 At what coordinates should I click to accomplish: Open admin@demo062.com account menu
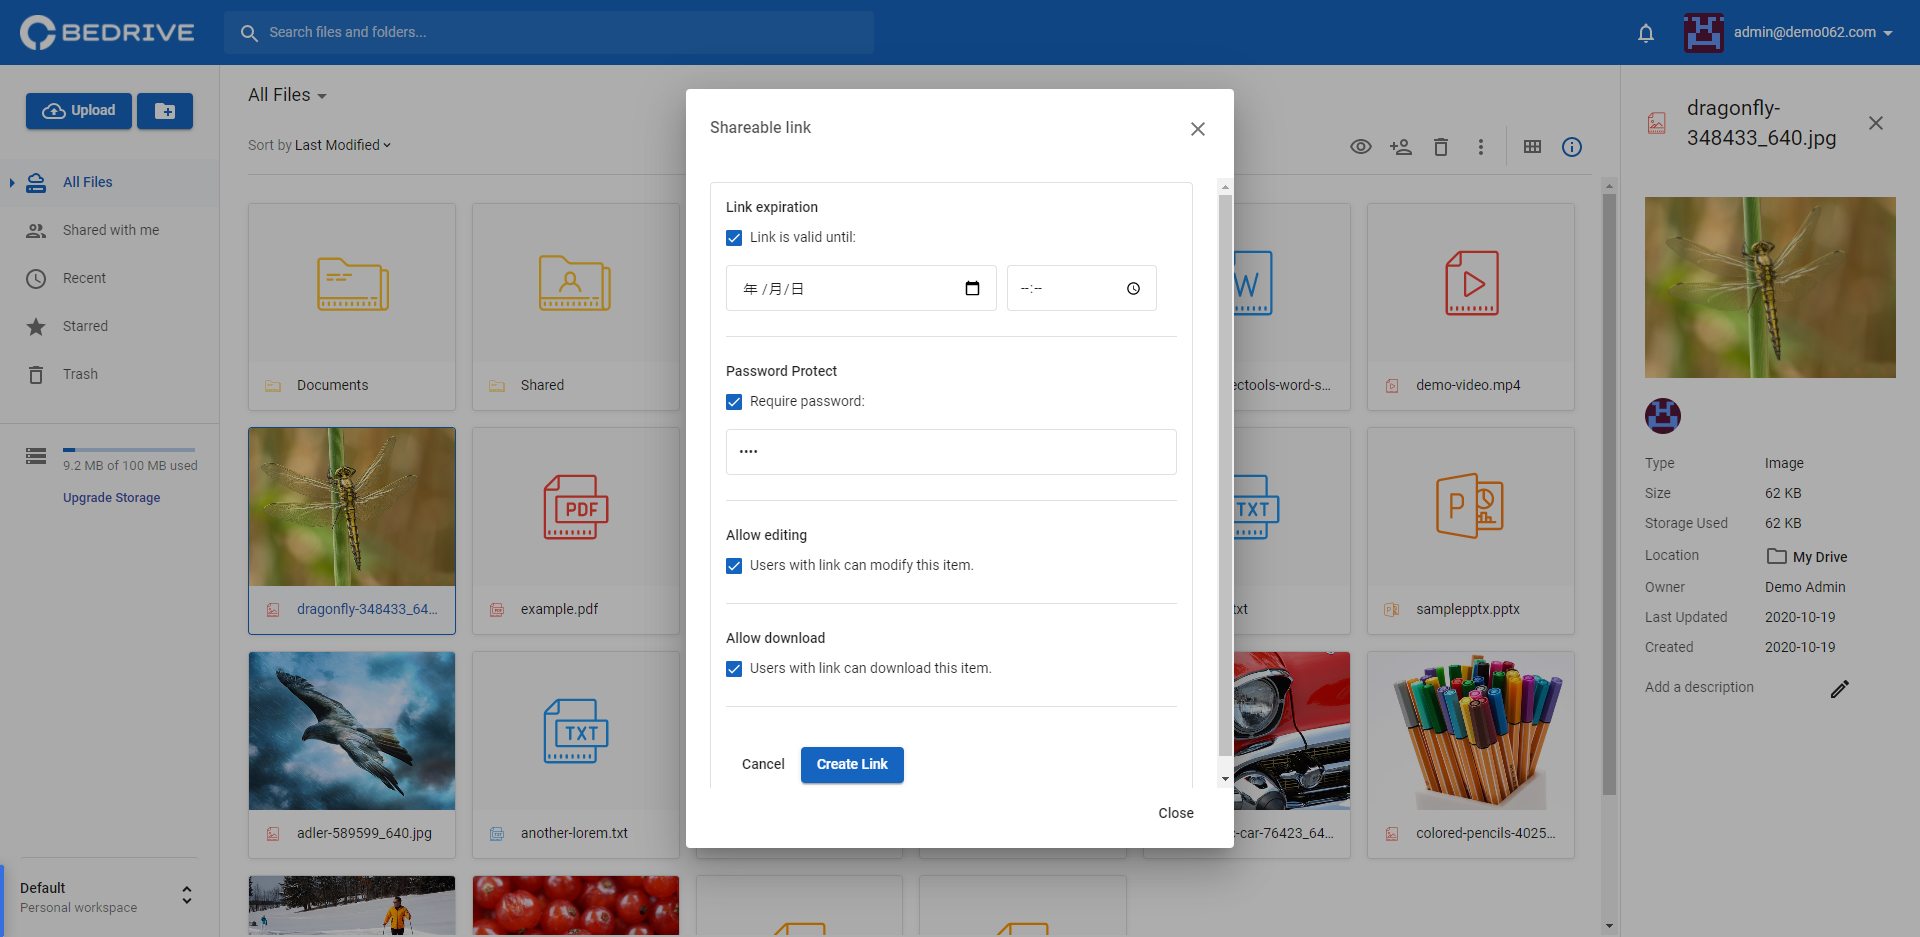point(1813,32)
